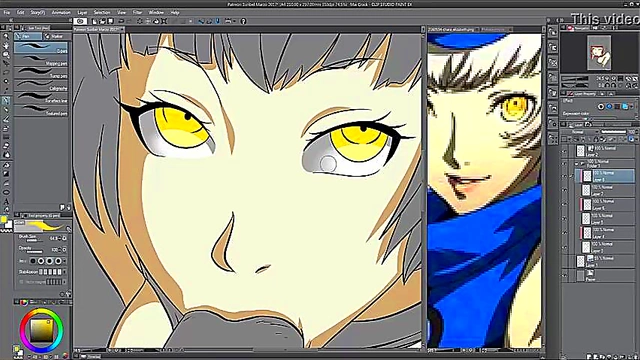Select Layer 4 in layer list
This screenshot has height=360, width=640.
pos(607,233)
